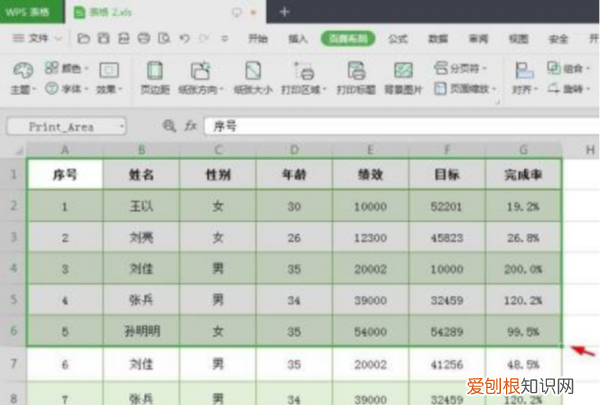The height and width of the screenshot is (405, 600).
Task: Expand the Name Box dropdown arrow
Action: pyautogui.click(x=122, y=126)
